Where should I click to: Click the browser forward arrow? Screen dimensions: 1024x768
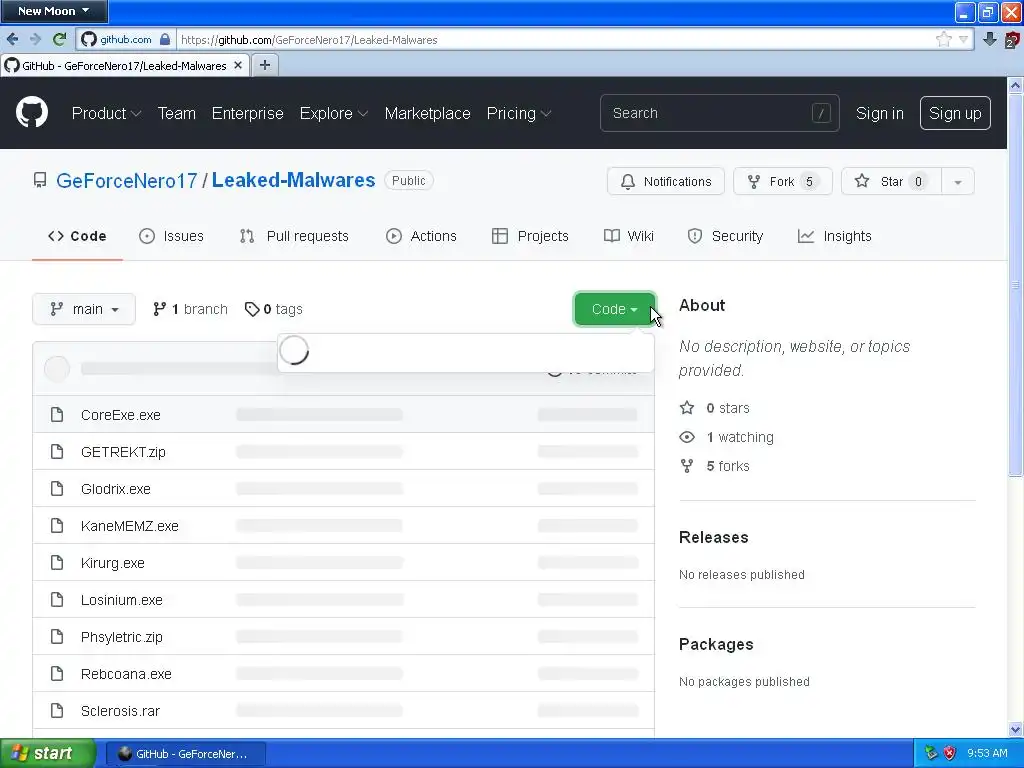pyautogui.click(x=35, y=39)
